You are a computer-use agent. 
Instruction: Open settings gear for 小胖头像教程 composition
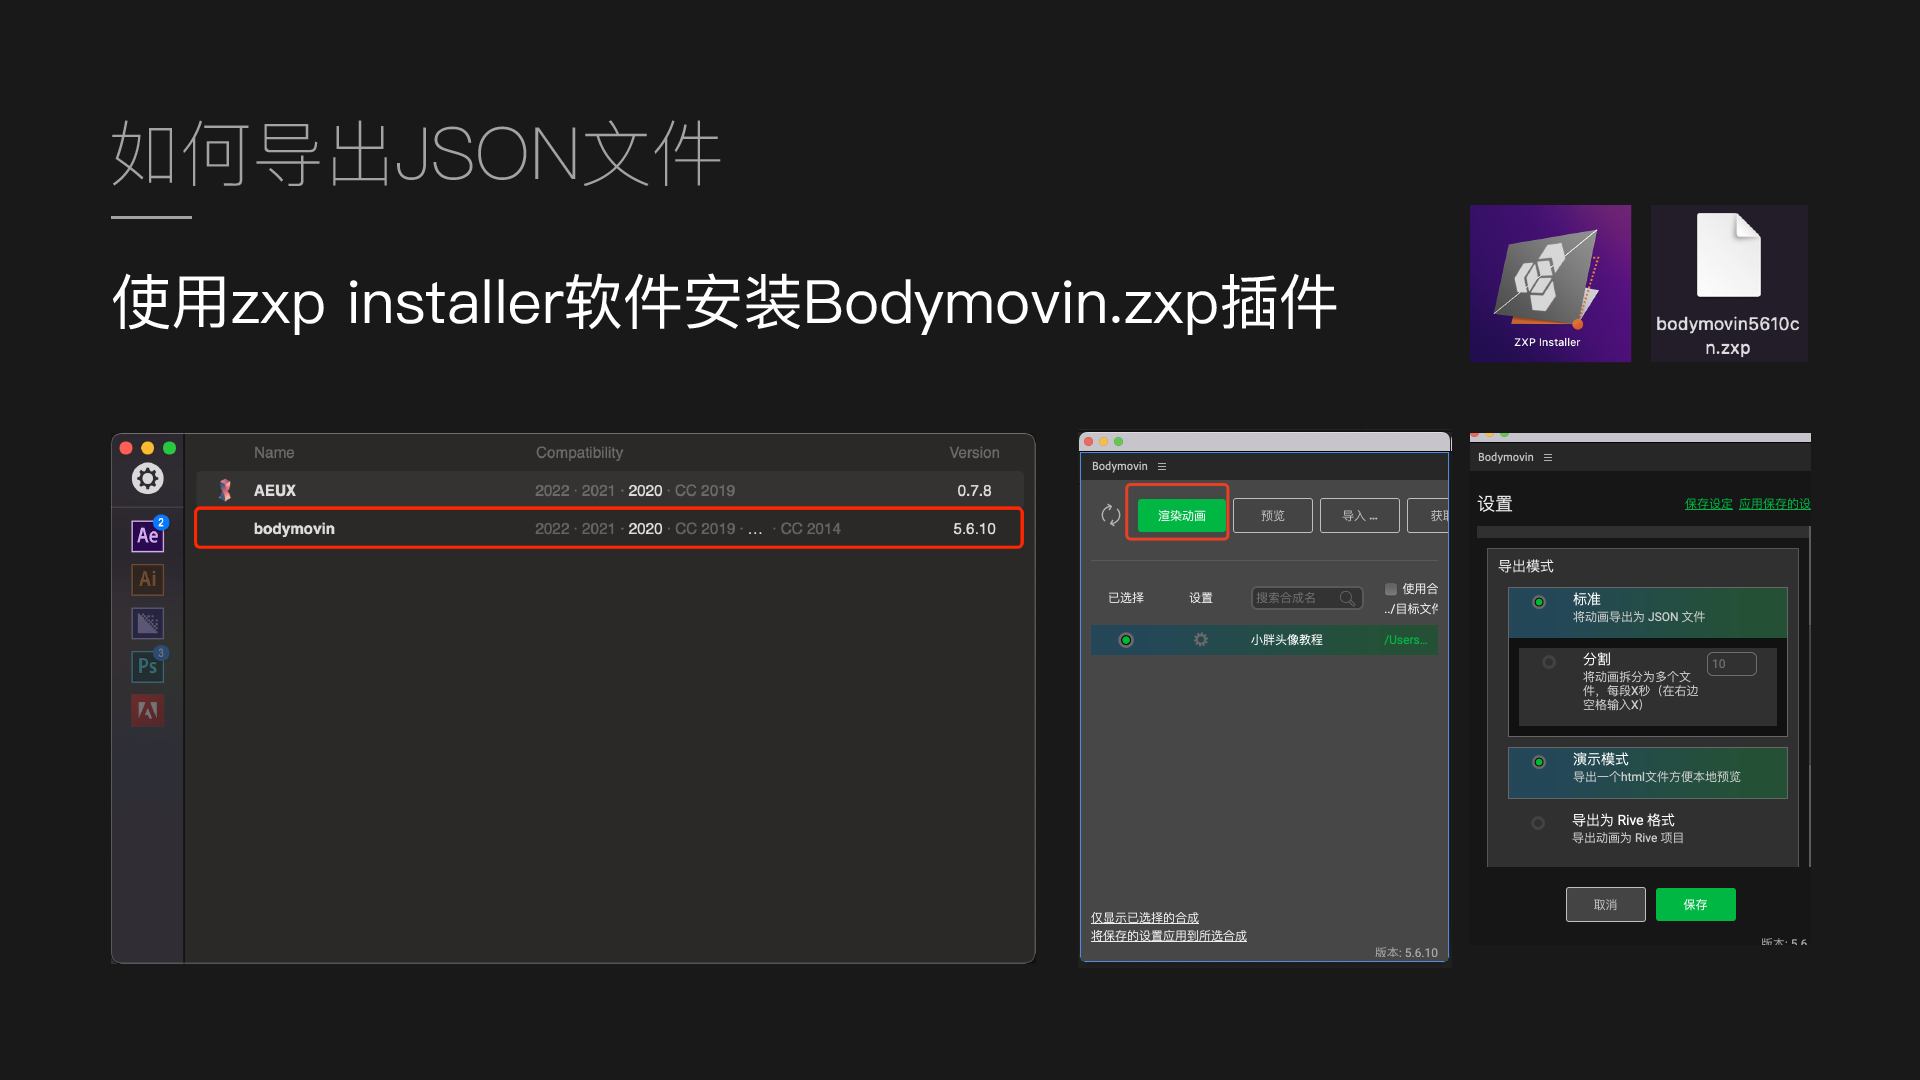(x=1200, y=640)
